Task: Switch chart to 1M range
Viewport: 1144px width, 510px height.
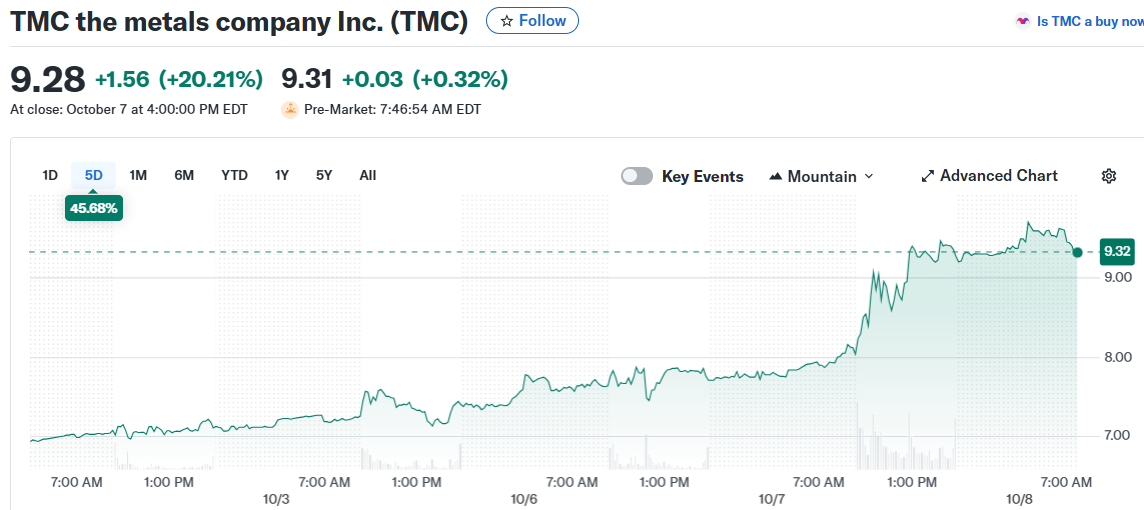Action: click(x=138, y=175)
